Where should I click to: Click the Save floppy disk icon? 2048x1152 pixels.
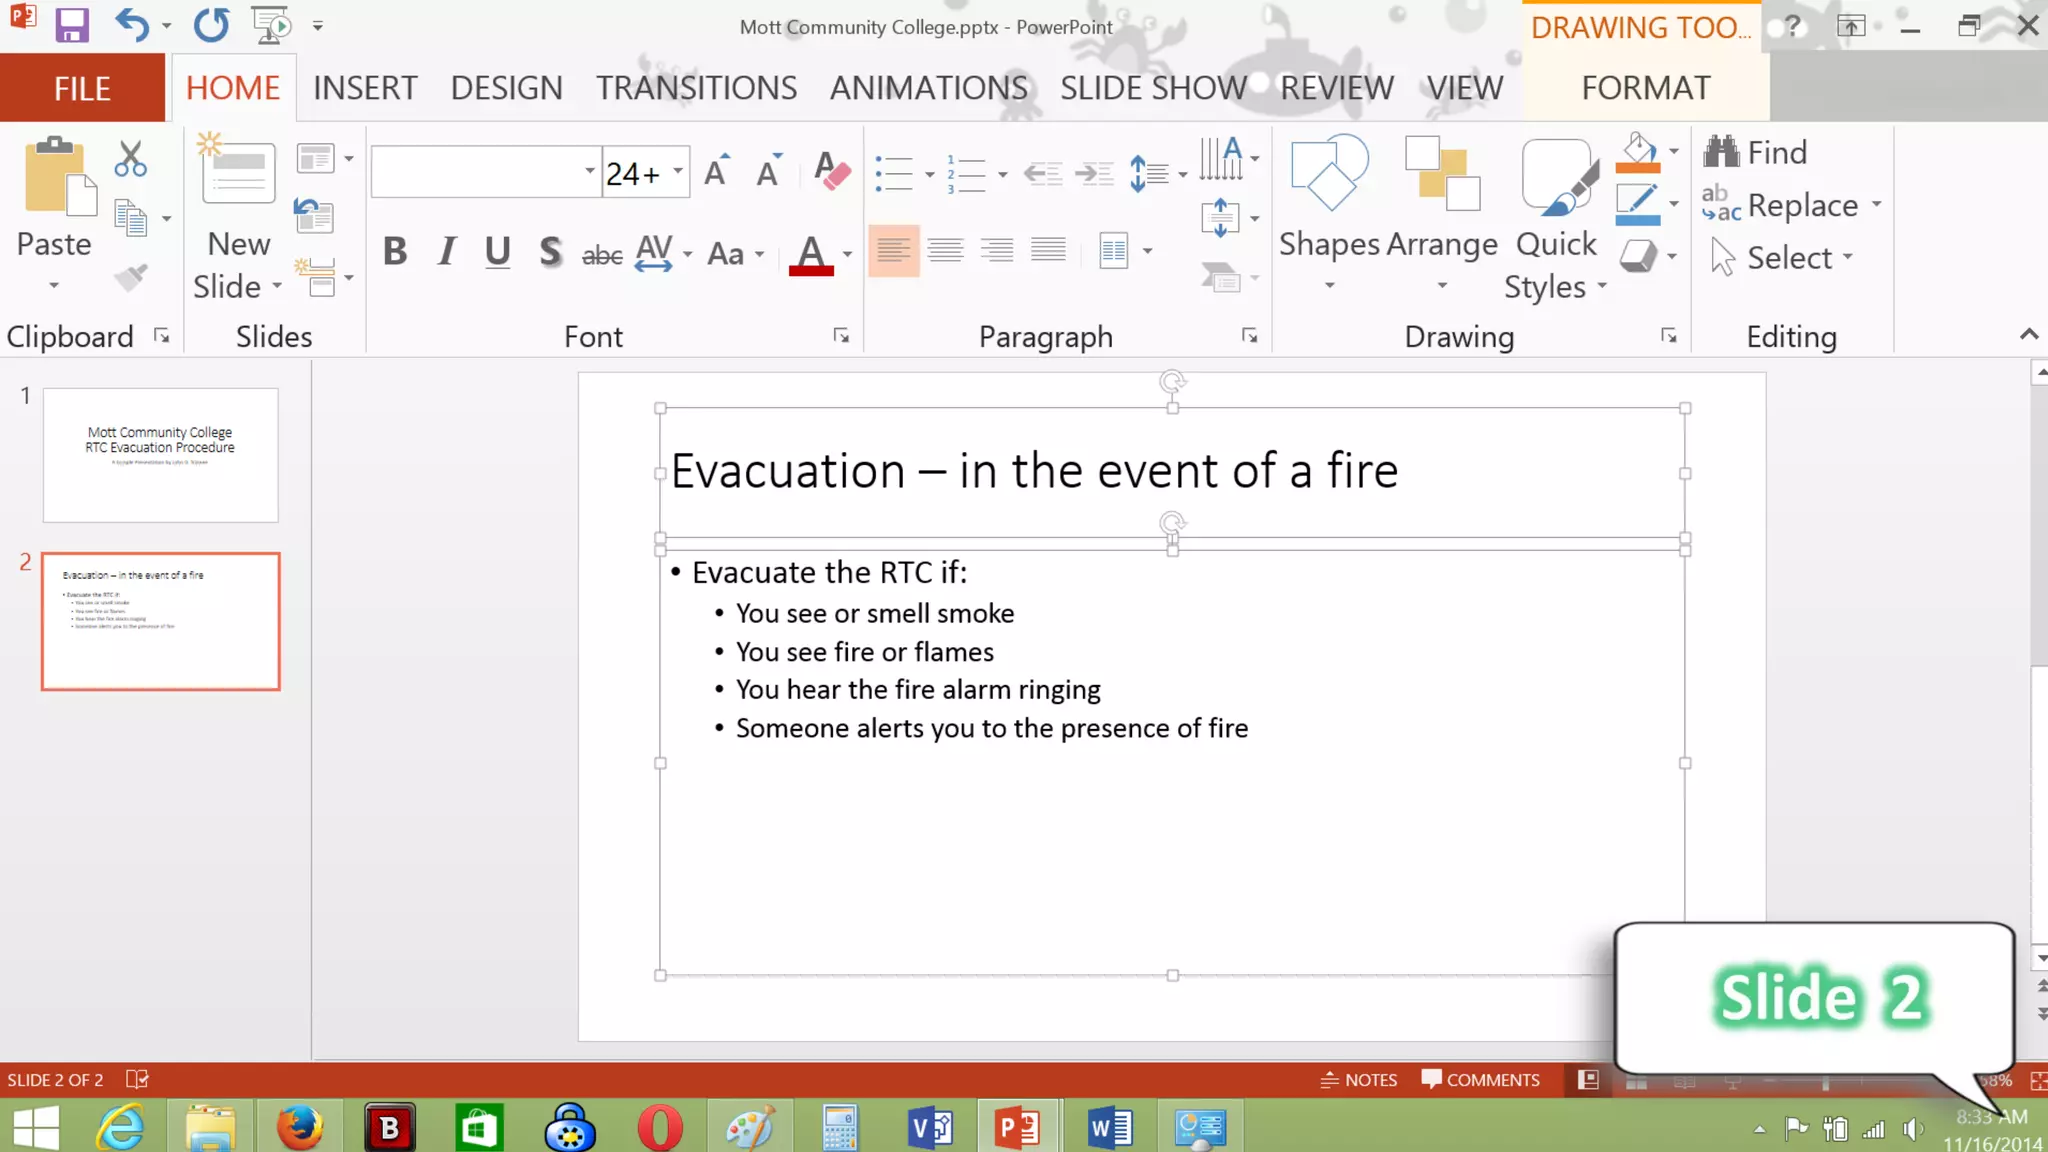coord(71,24)
